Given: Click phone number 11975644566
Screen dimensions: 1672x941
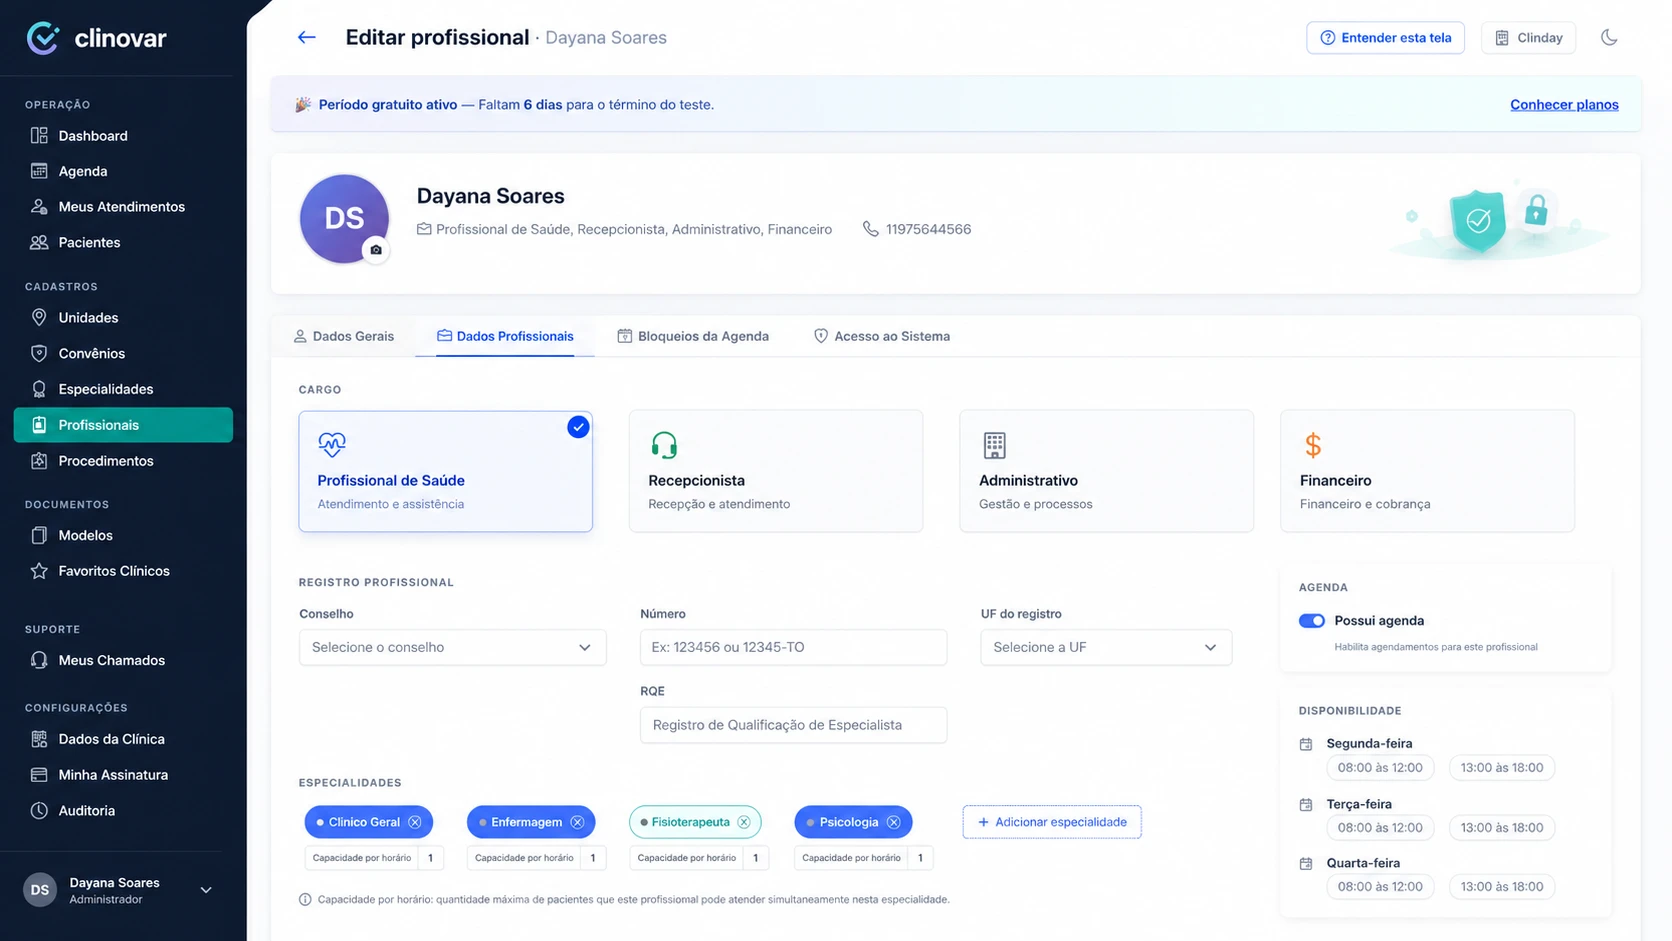Looking at the screenshot, I should tap(928, 229).
